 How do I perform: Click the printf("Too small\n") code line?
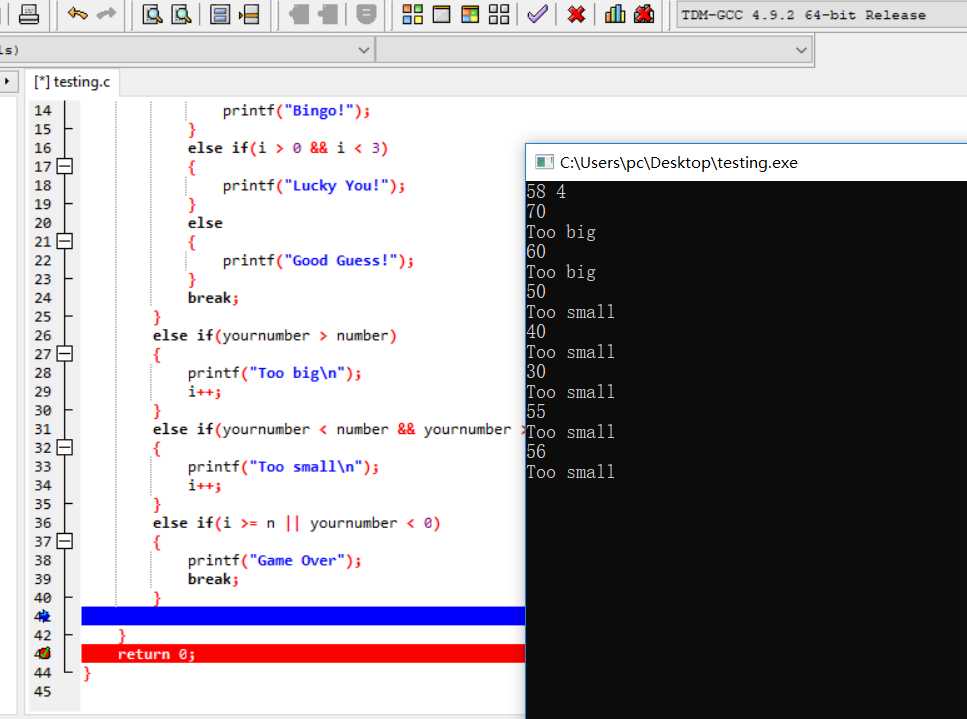pos(283,467)
